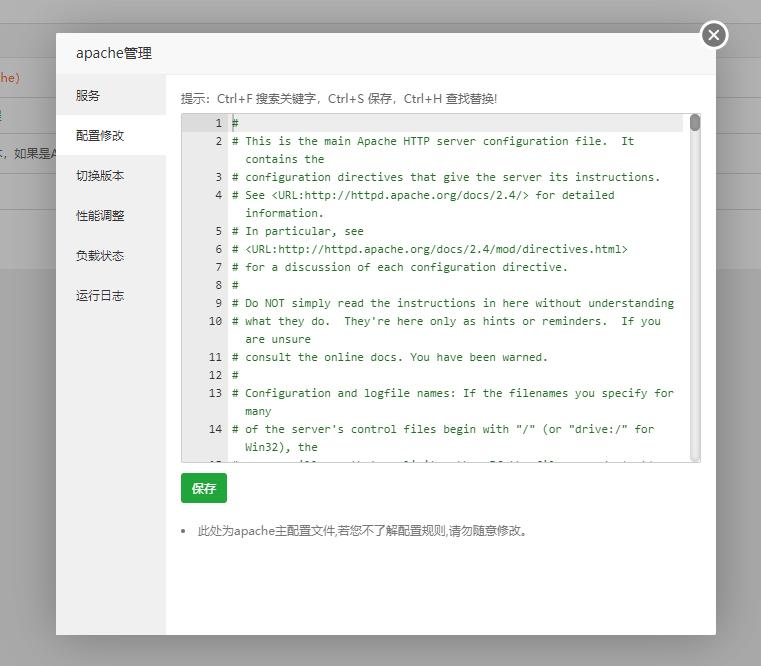
Task: Click the mod/directives.html URL line
Action: click(430, 249)
